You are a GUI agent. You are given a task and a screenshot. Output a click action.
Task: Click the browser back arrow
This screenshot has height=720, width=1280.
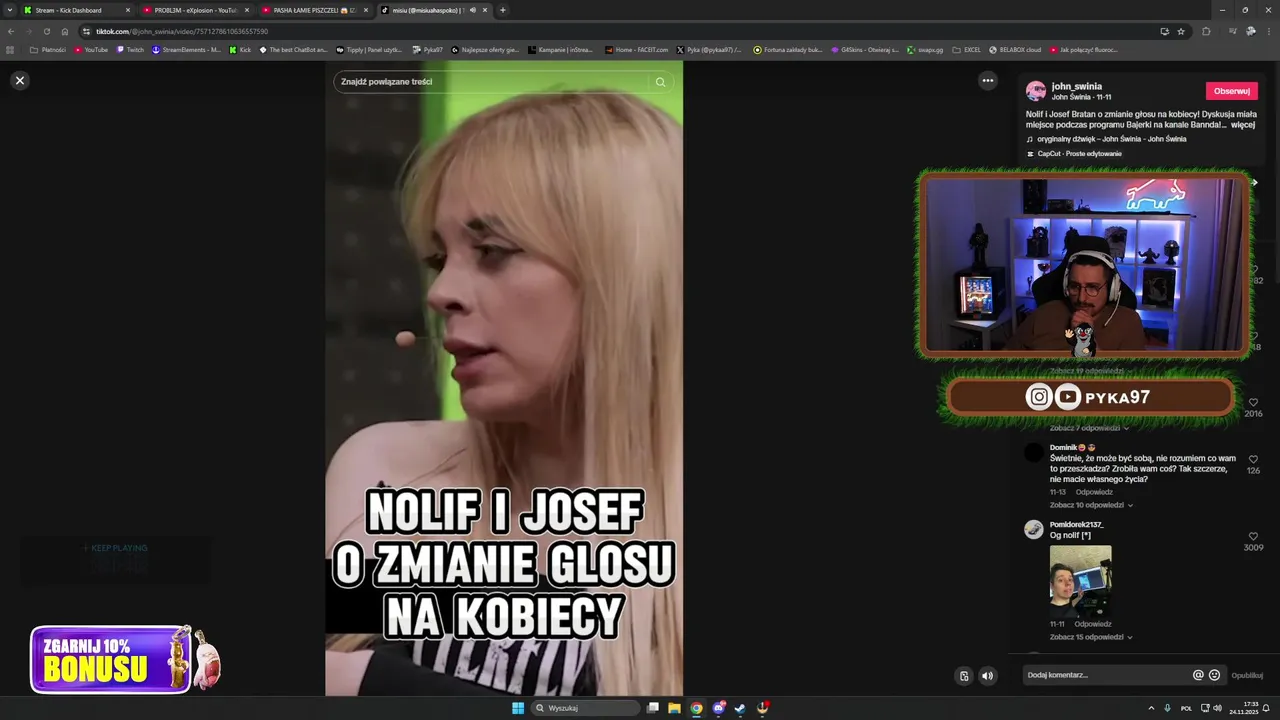(11, 31)
